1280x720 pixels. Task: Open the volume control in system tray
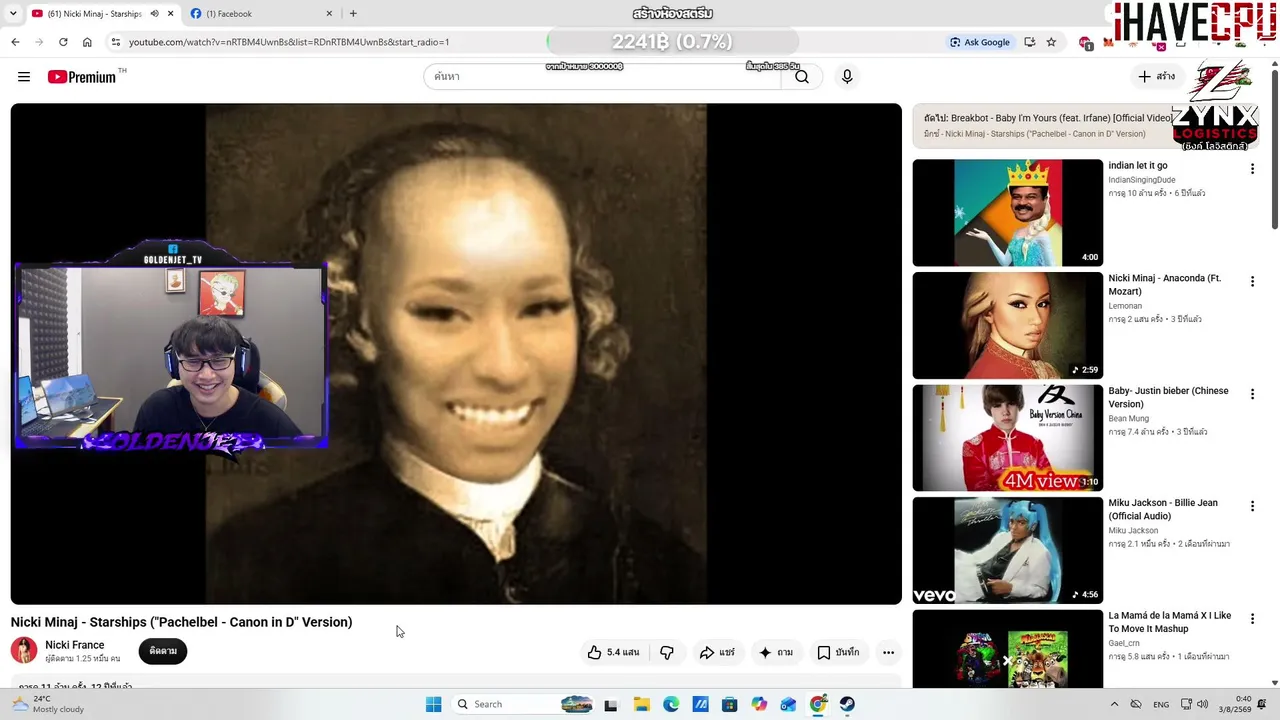[1202, 704]
